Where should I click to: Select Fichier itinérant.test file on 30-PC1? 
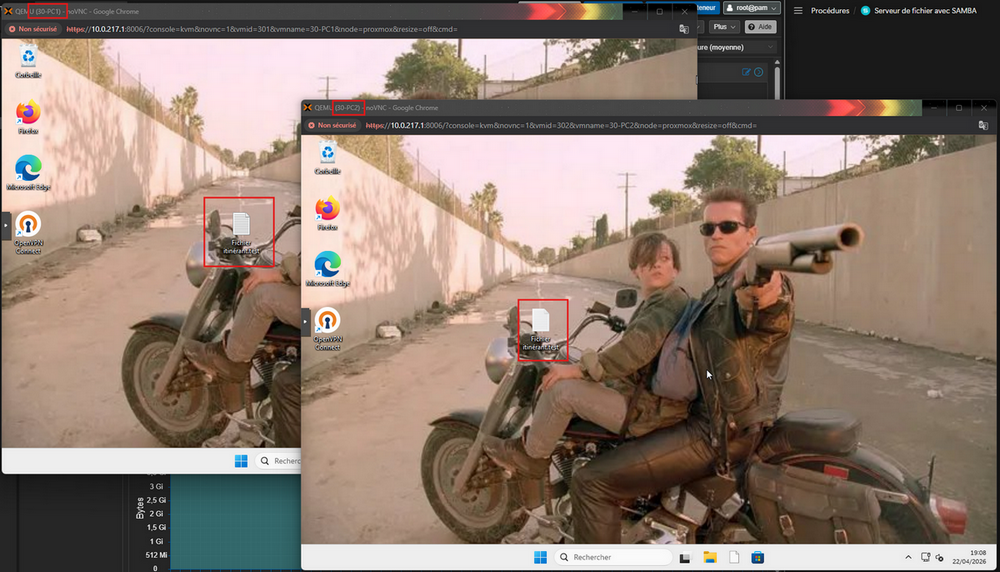tap(241, 233)
